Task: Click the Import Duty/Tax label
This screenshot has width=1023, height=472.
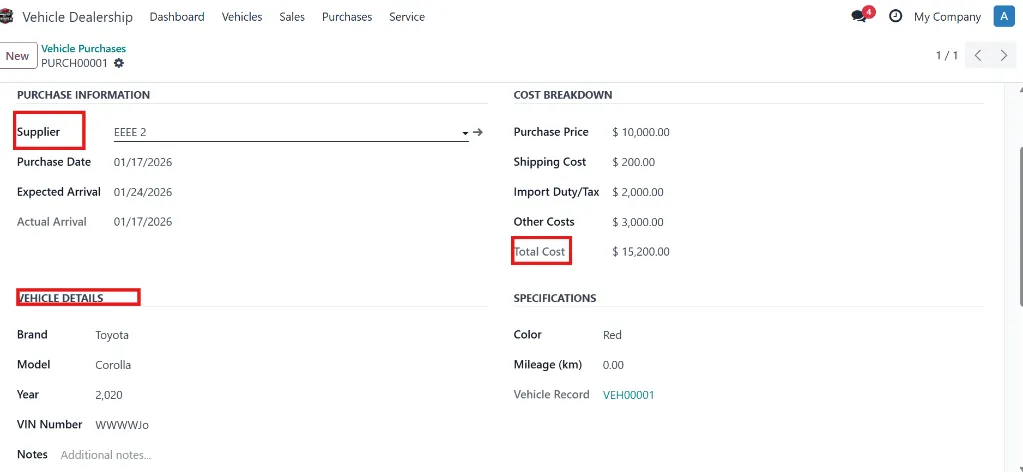Action: (x=557, y=192)
